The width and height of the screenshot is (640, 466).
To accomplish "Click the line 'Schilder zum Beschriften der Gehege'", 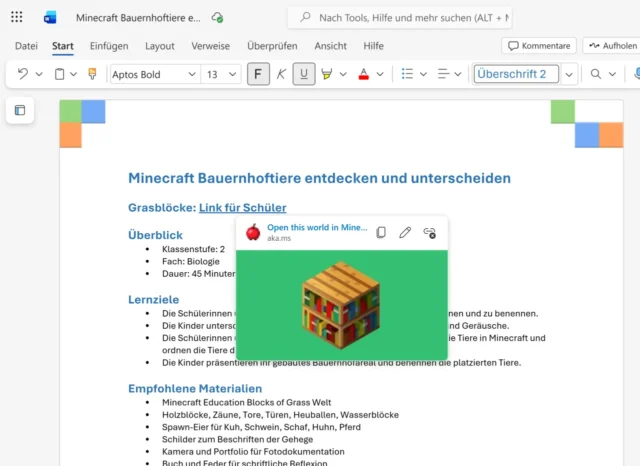I will tap(238, 439).
